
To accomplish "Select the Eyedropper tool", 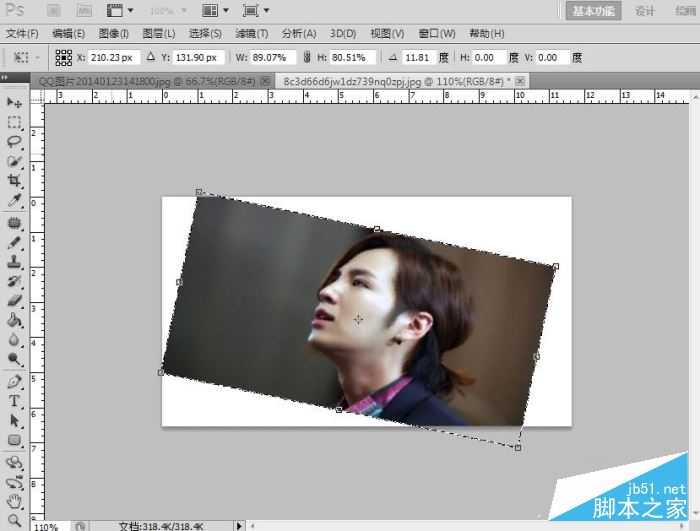I will pos(14,201).
